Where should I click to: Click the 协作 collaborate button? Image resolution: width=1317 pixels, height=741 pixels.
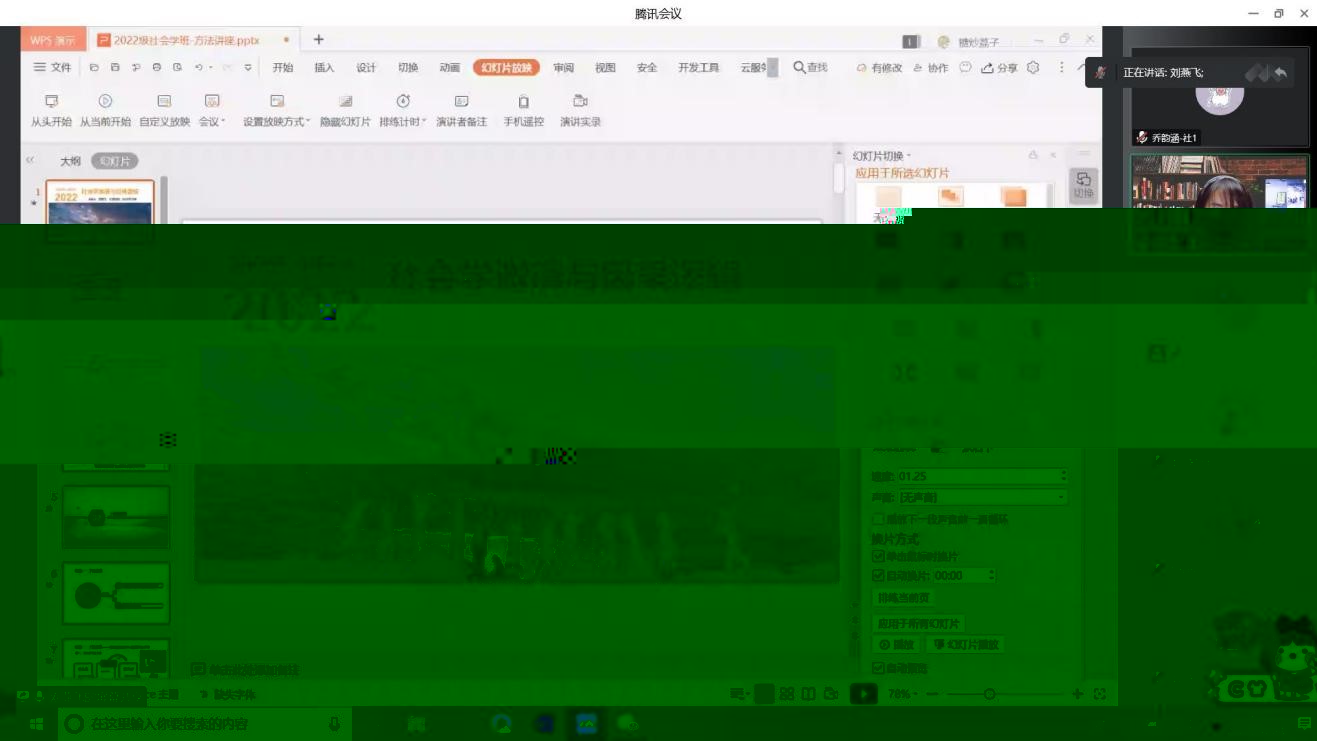click(931, 67)
